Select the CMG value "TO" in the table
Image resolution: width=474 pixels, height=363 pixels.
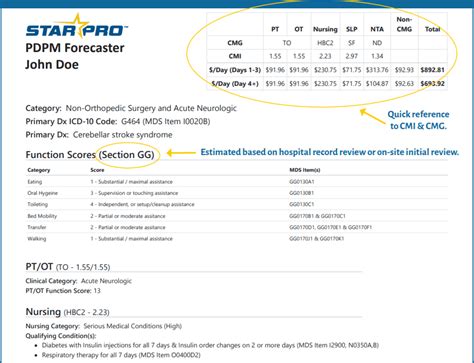pyautogui.click(x=287, y=43)
